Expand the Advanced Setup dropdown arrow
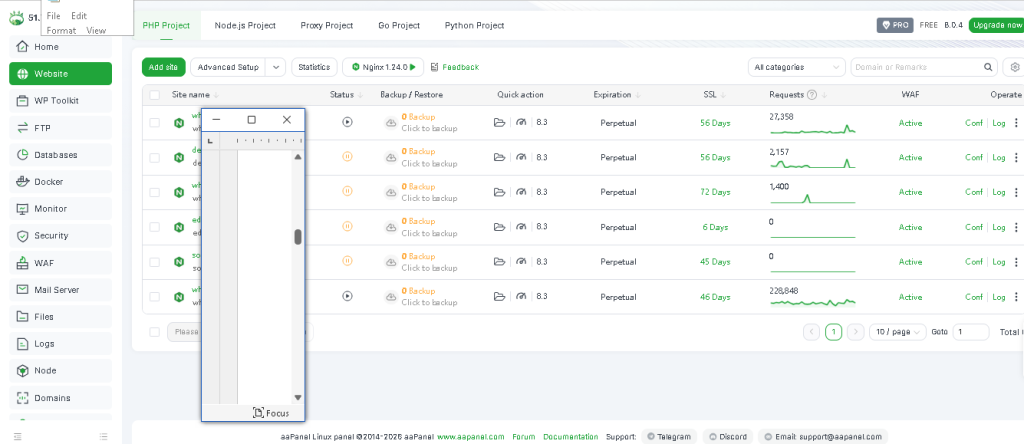 point(276,67)
